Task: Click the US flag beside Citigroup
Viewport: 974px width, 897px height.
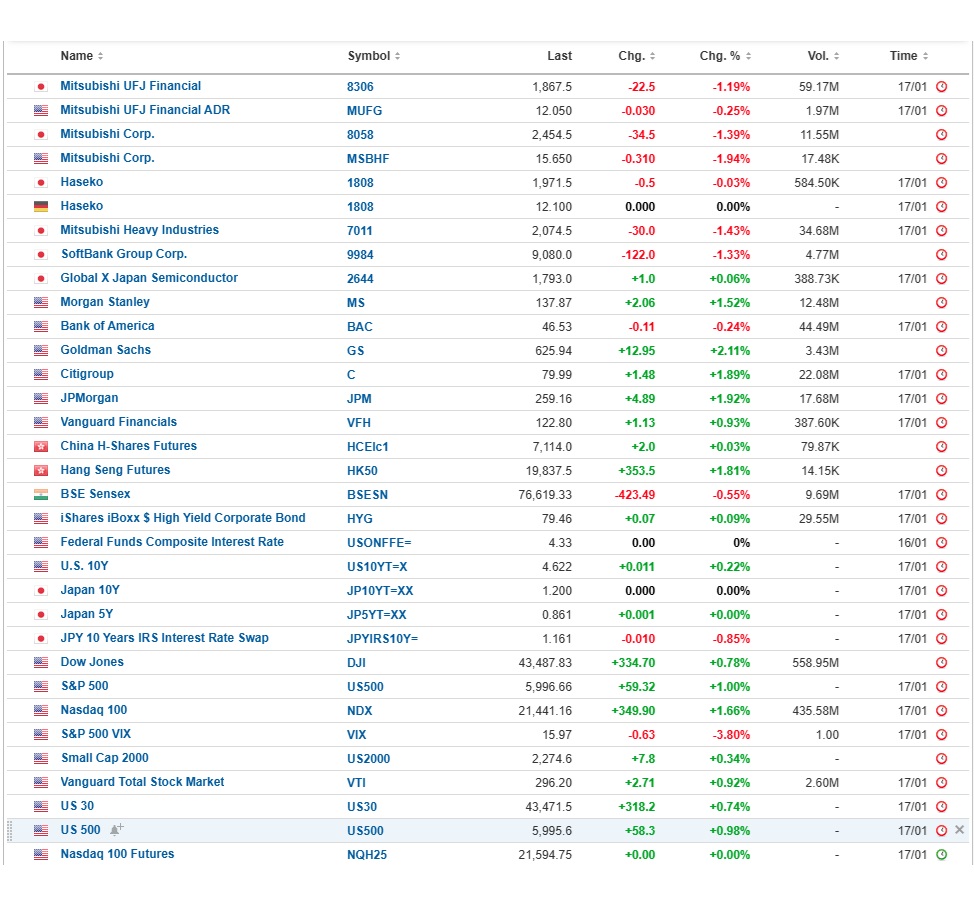Action: [41, 375]
